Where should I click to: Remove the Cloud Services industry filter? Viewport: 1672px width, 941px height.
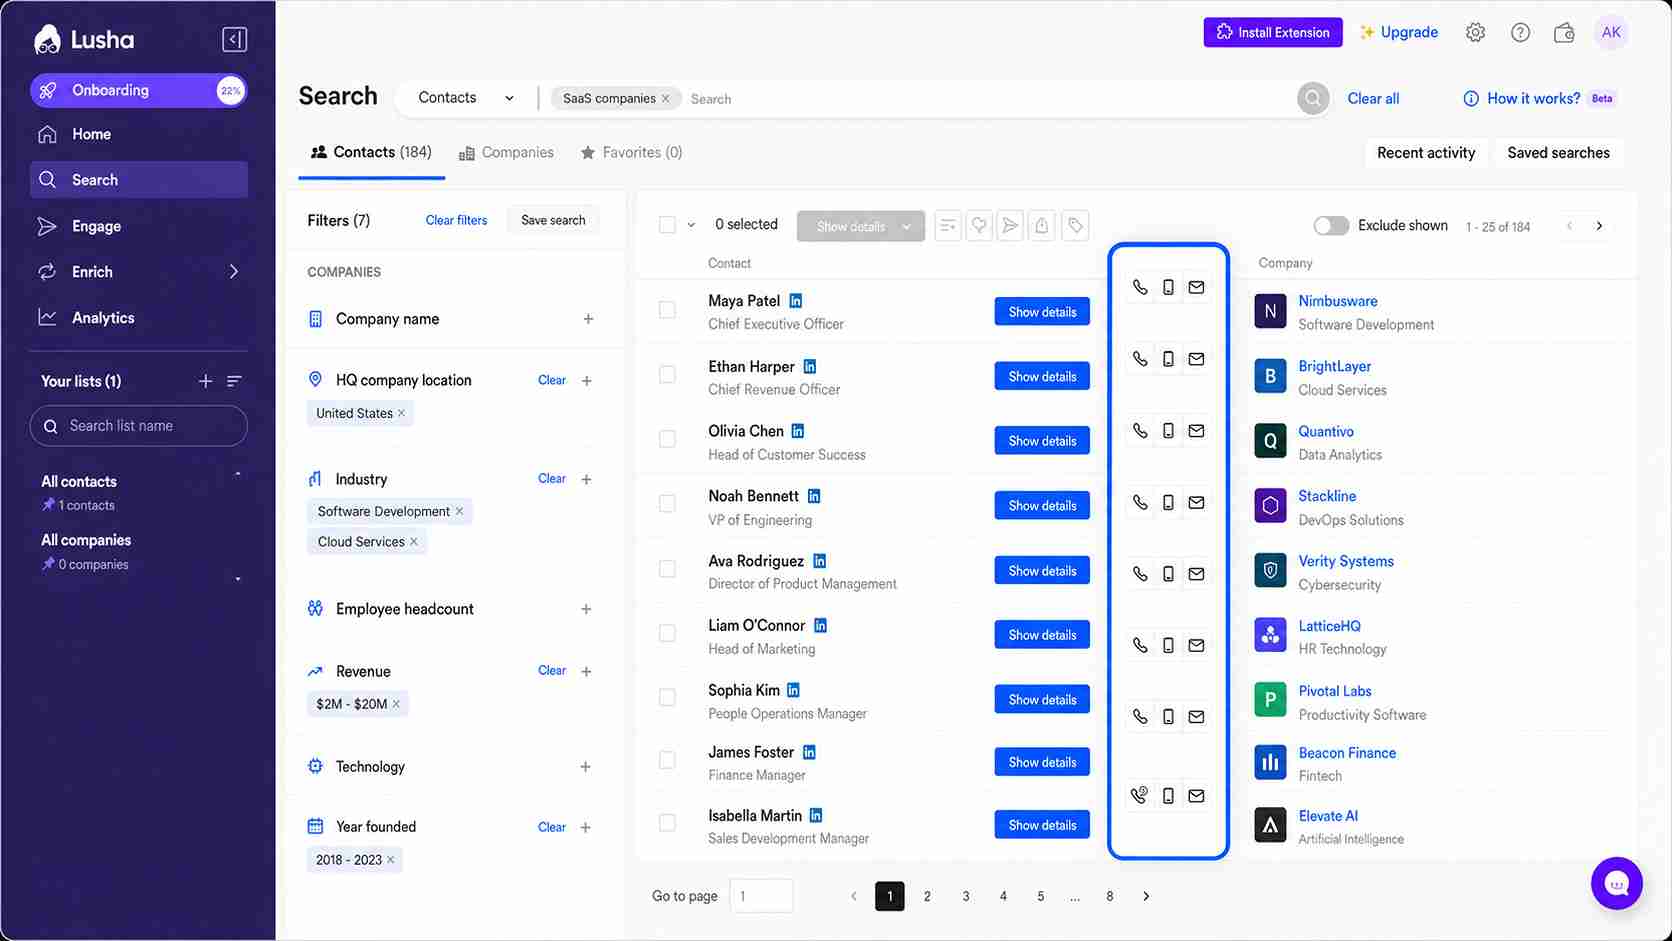(414, 542)
